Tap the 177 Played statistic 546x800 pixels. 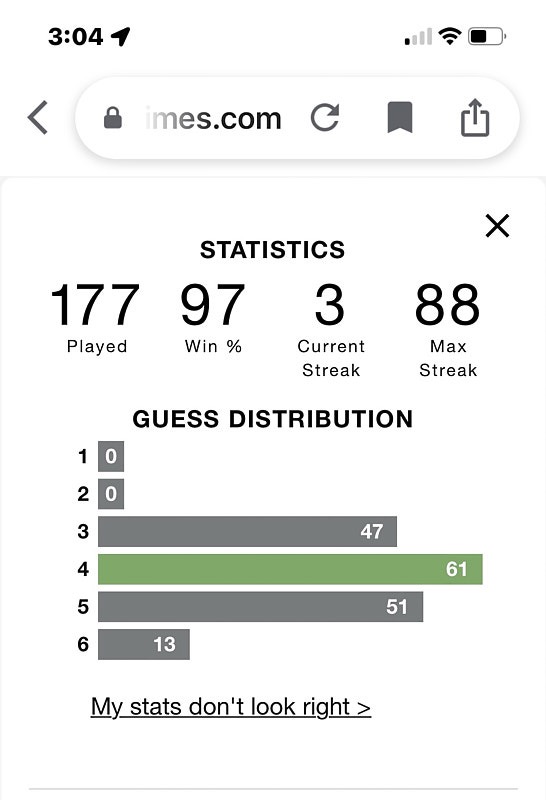click(96, 318)
